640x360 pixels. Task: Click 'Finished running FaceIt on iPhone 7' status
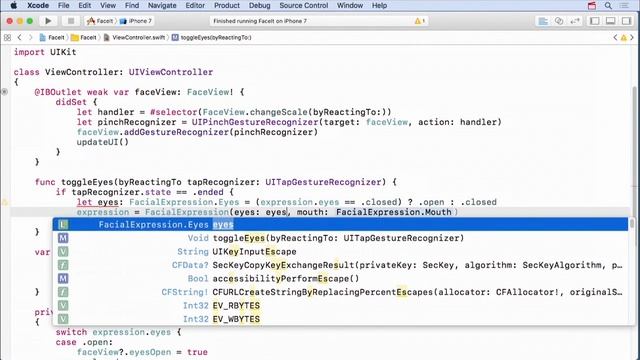point(260,21)
